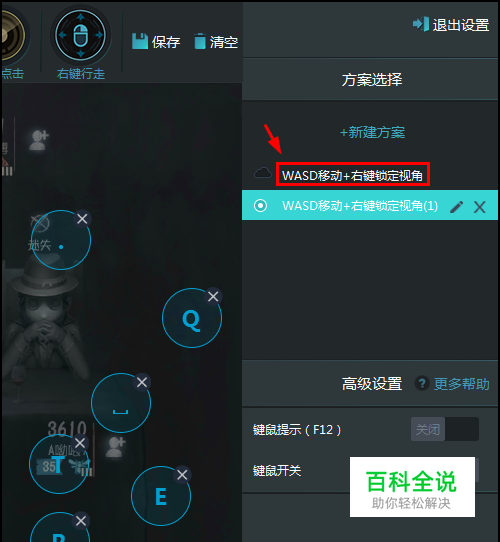
Task: Click the 退出设置 exit arrow icon
Action: click(x=421, y=24)
